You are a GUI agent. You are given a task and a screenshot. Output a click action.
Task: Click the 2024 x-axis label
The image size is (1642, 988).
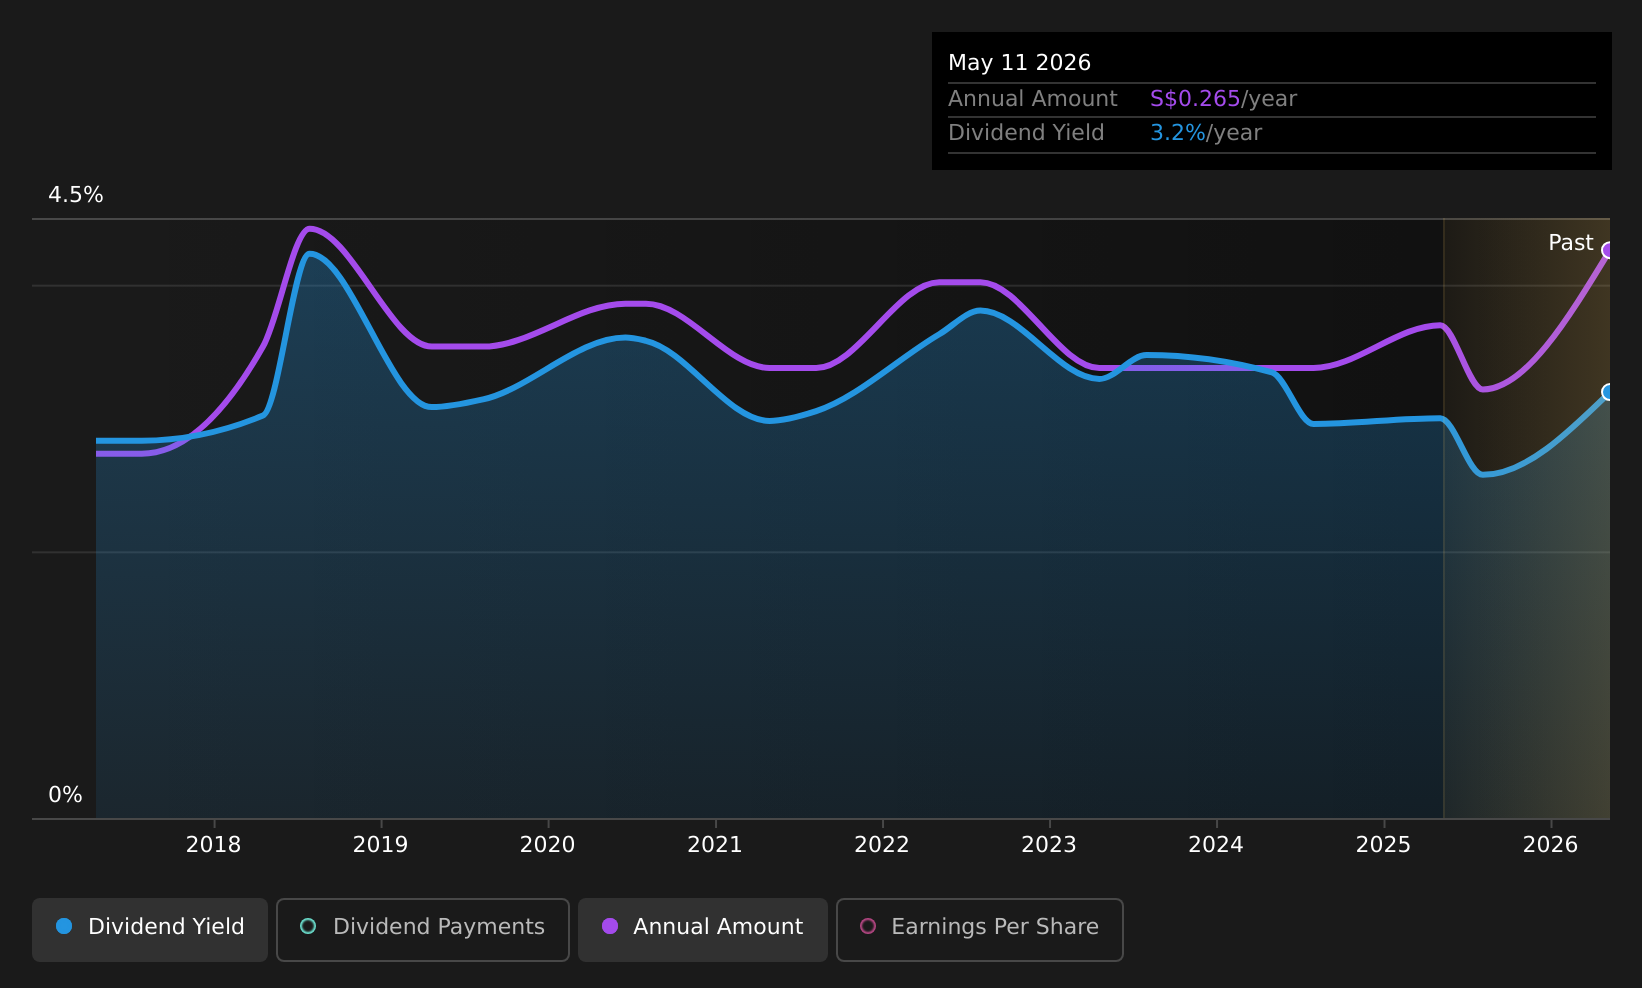1216,845
